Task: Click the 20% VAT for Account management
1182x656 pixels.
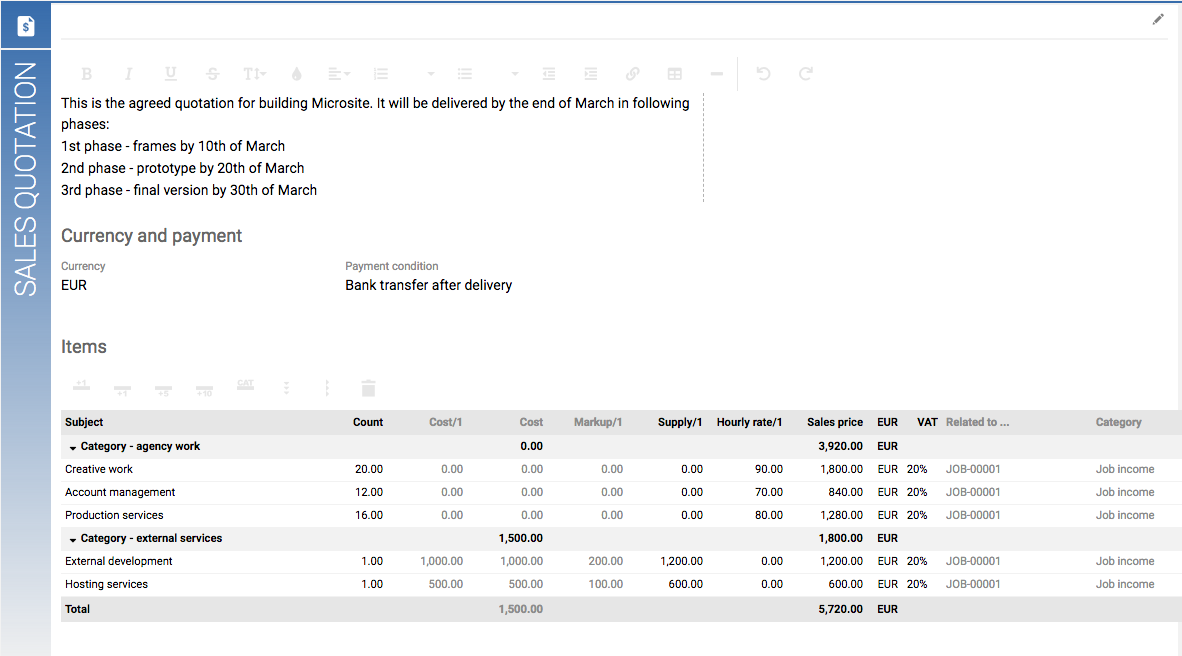Action: click(x=917, y=492)
